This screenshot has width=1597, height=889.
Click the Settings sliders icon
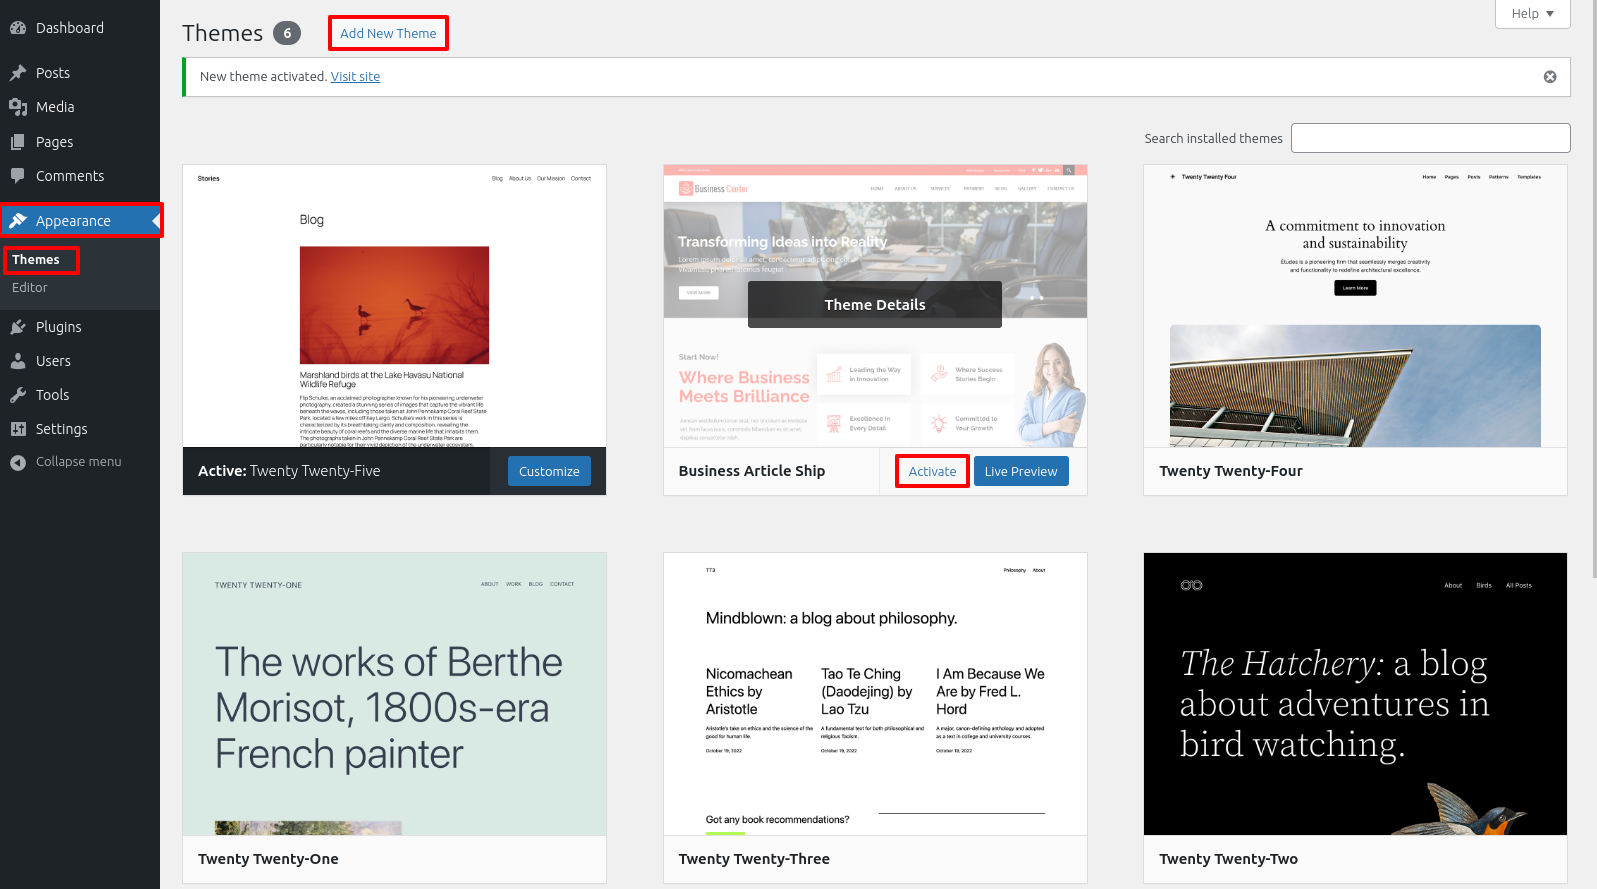(x=18, y=429)
